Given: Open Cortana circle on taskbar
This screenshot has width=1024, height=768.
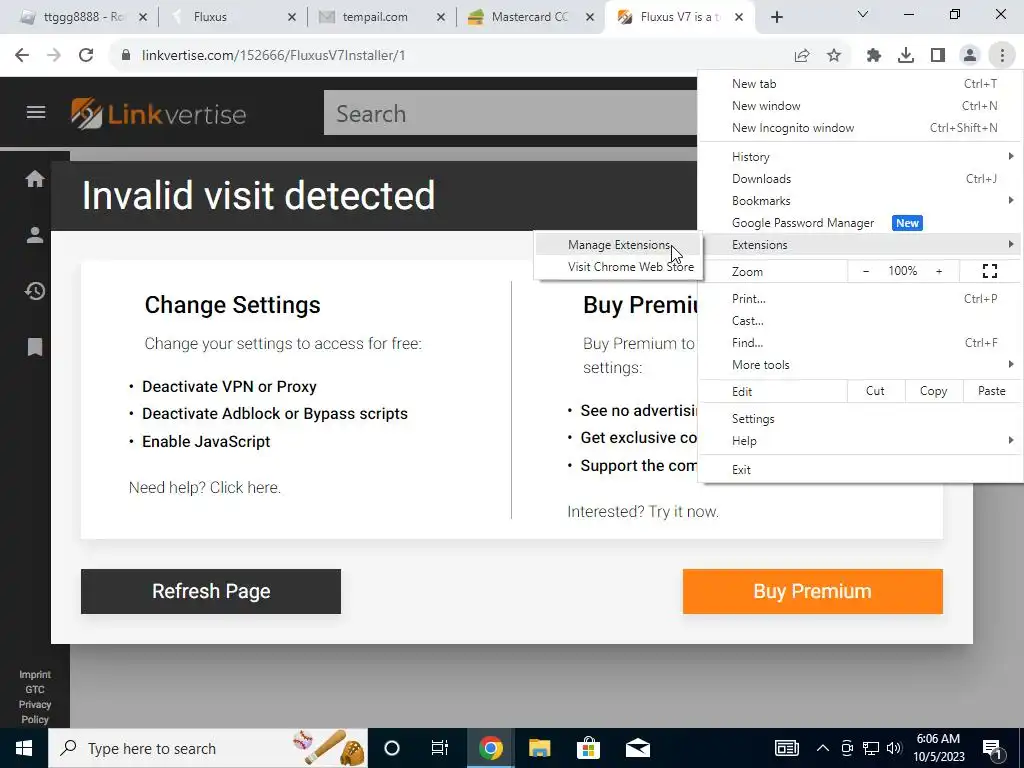Looking at the screenshot, I should click(392, 748).
